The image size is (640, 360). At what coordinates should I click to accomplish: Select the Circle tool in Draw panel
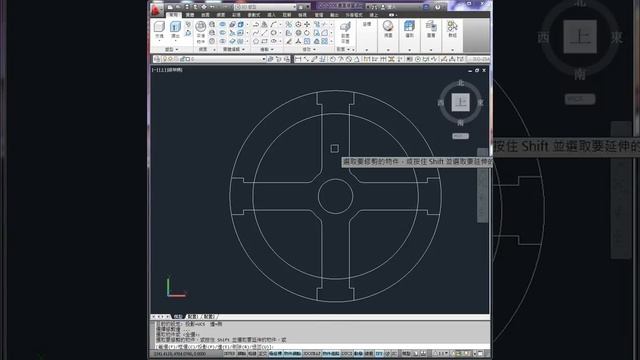tap(273, 33)
